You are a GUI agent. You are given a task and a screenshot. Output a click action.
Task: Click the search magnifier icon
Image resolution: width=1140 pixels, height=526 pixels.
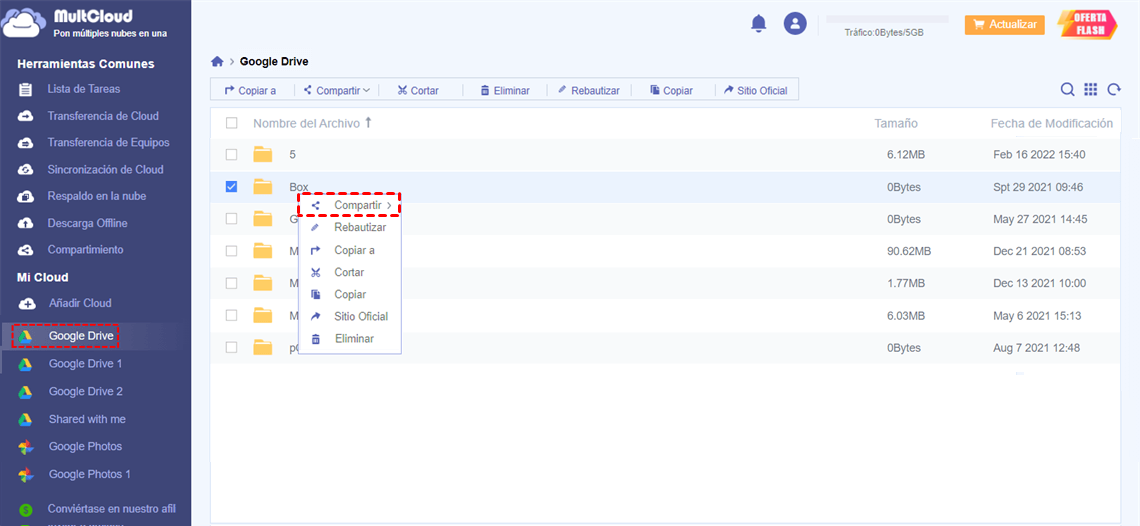1067,89
